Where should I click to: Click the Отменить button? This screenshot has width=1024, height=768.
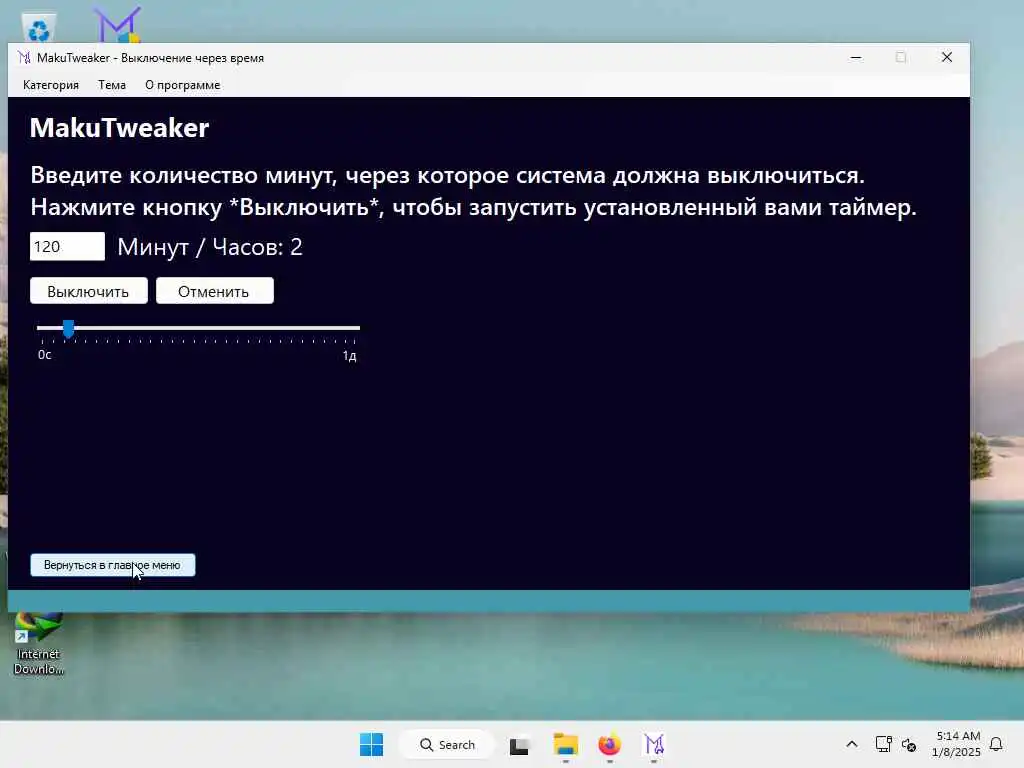point(215,291)
